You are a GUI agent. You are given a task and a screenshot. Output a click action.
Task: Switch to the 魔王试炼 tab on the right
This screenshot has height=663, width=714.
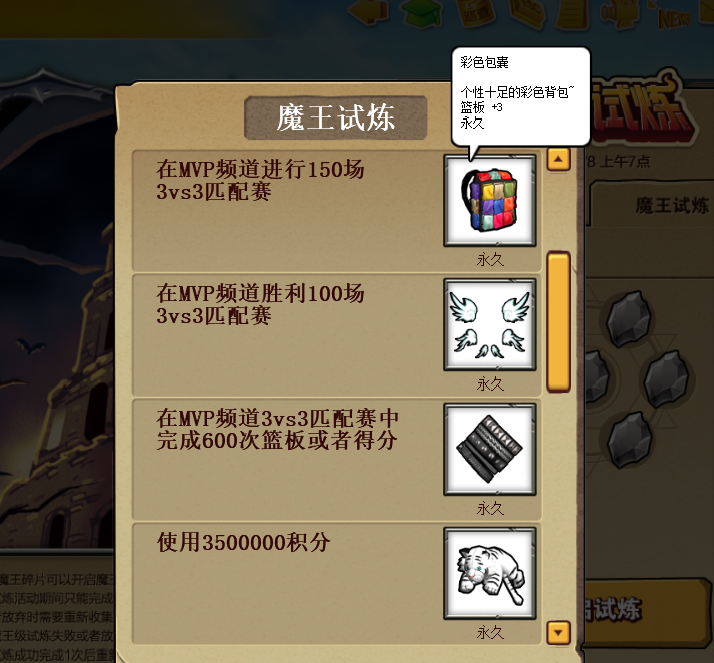(x=652, y=204)
